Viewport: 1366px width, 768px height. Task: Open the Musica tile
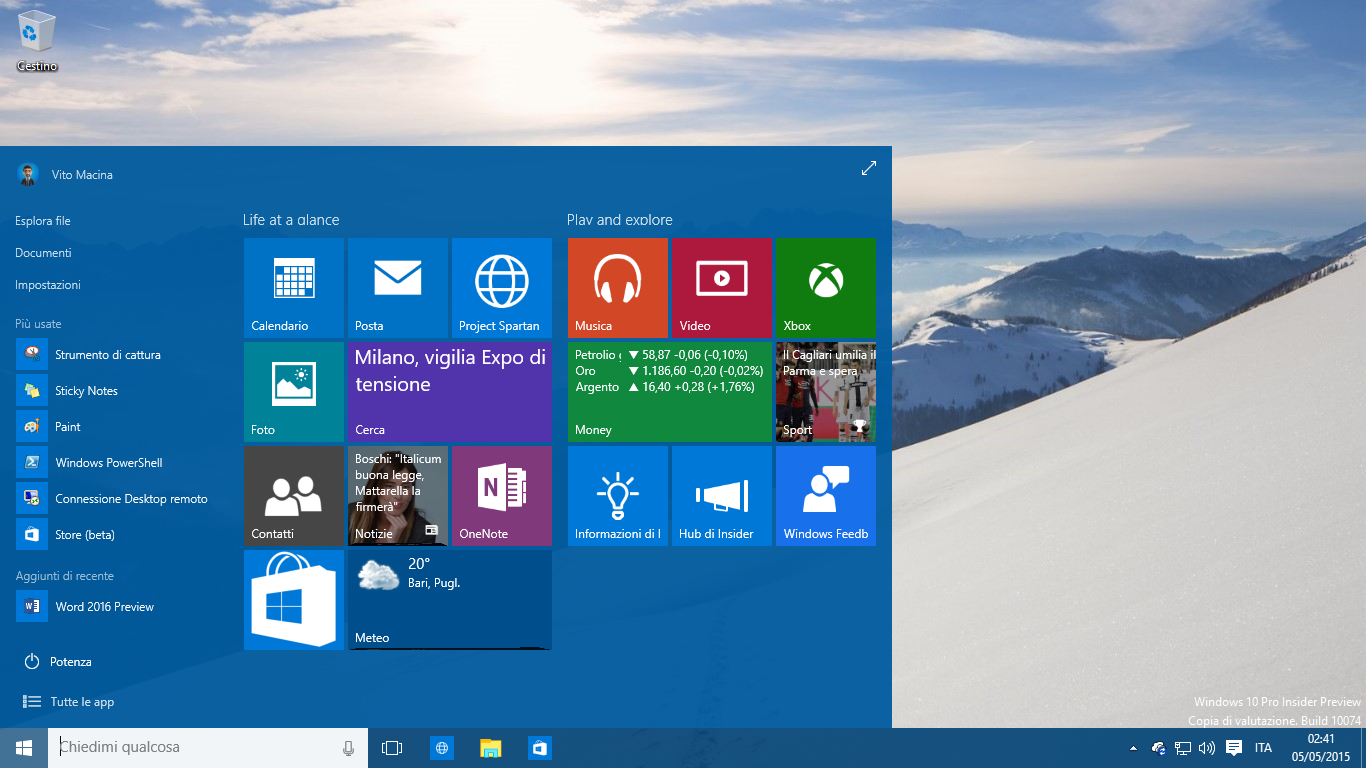(x=618, y=288)
